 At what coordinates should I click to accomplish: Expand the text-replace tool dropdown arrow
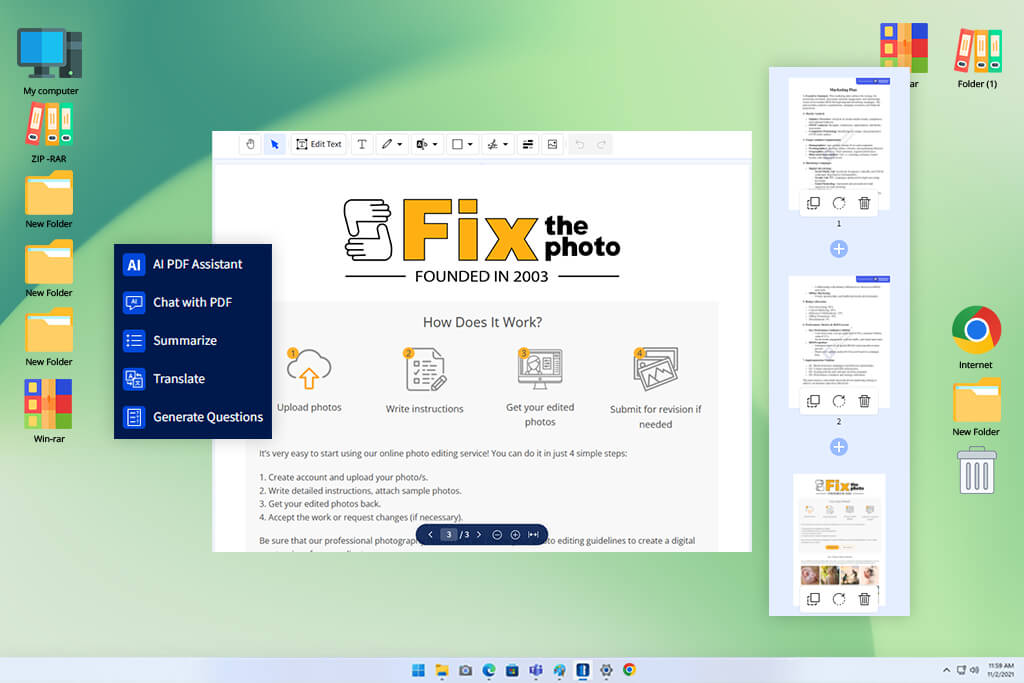coord(435,144)
